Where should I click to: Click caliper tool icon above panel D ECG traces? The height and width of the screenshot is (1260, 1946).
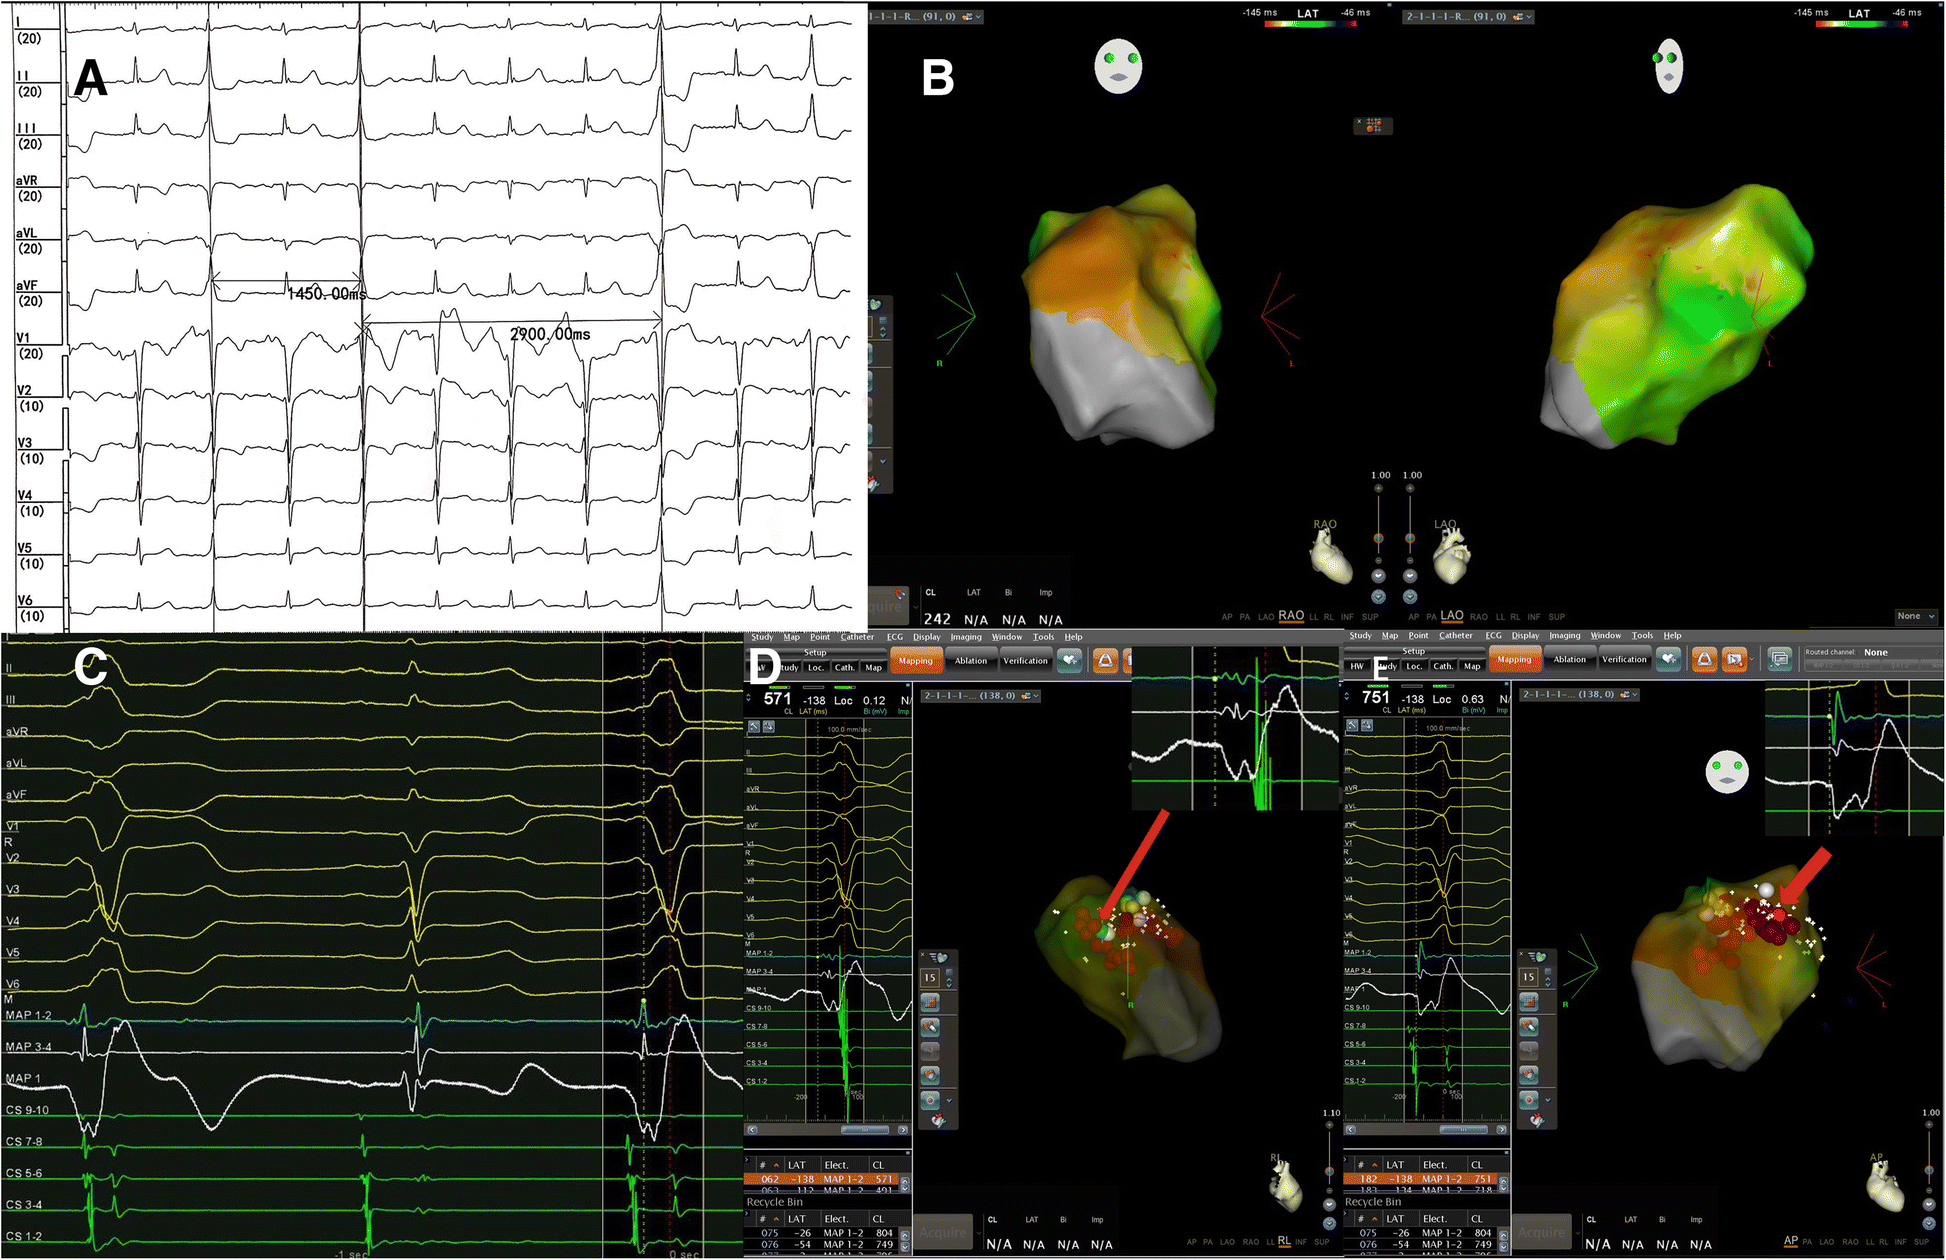click(754, 726)
